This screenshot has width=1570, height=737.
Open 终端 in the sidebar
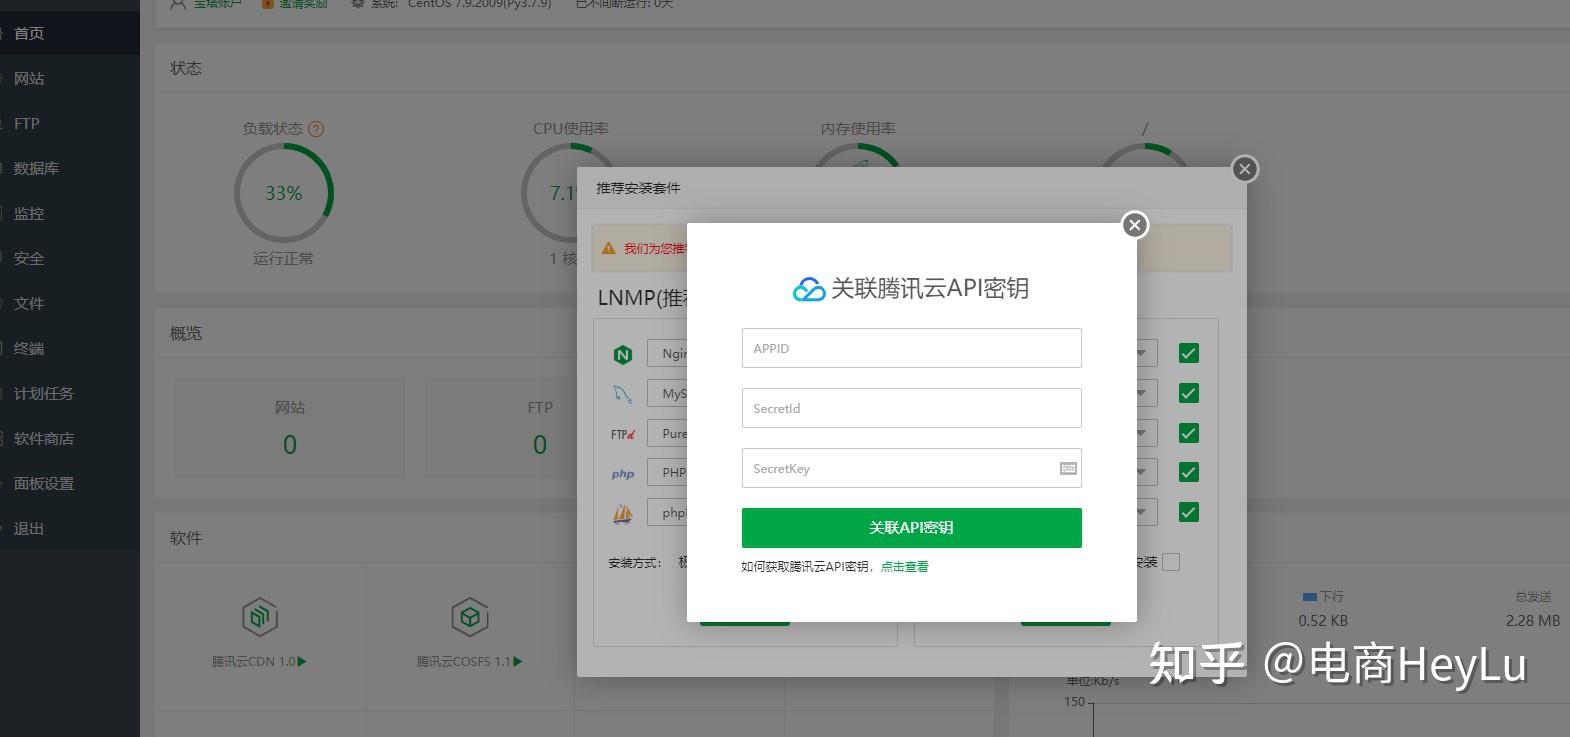tap(70, 348)
